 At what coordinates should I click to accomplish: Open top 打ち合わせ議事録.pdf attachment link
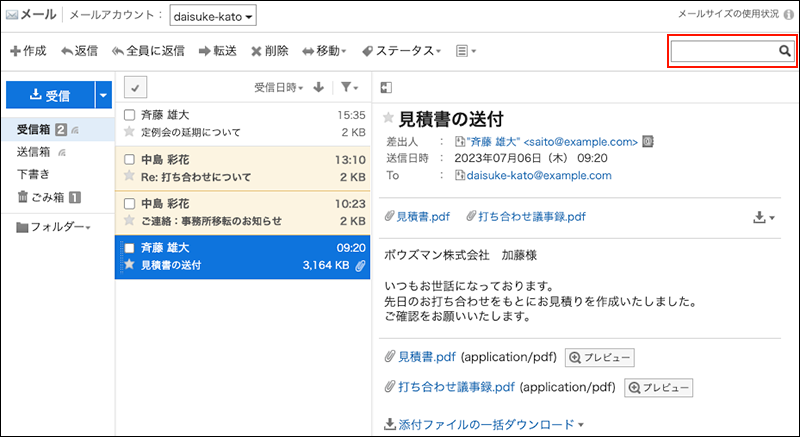[532, 217]
